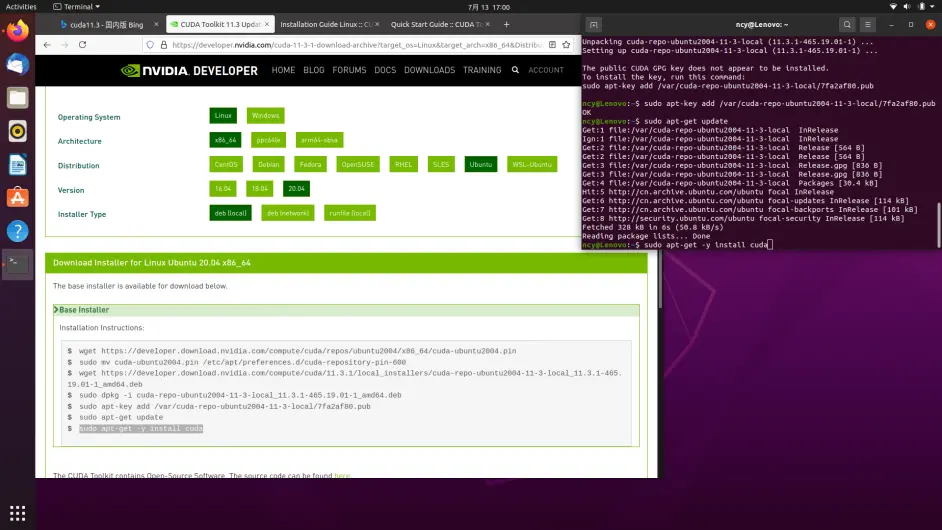Select OpenSUSE distribution
The width and height of the screenshot is (942, 530).
[358, 164]
